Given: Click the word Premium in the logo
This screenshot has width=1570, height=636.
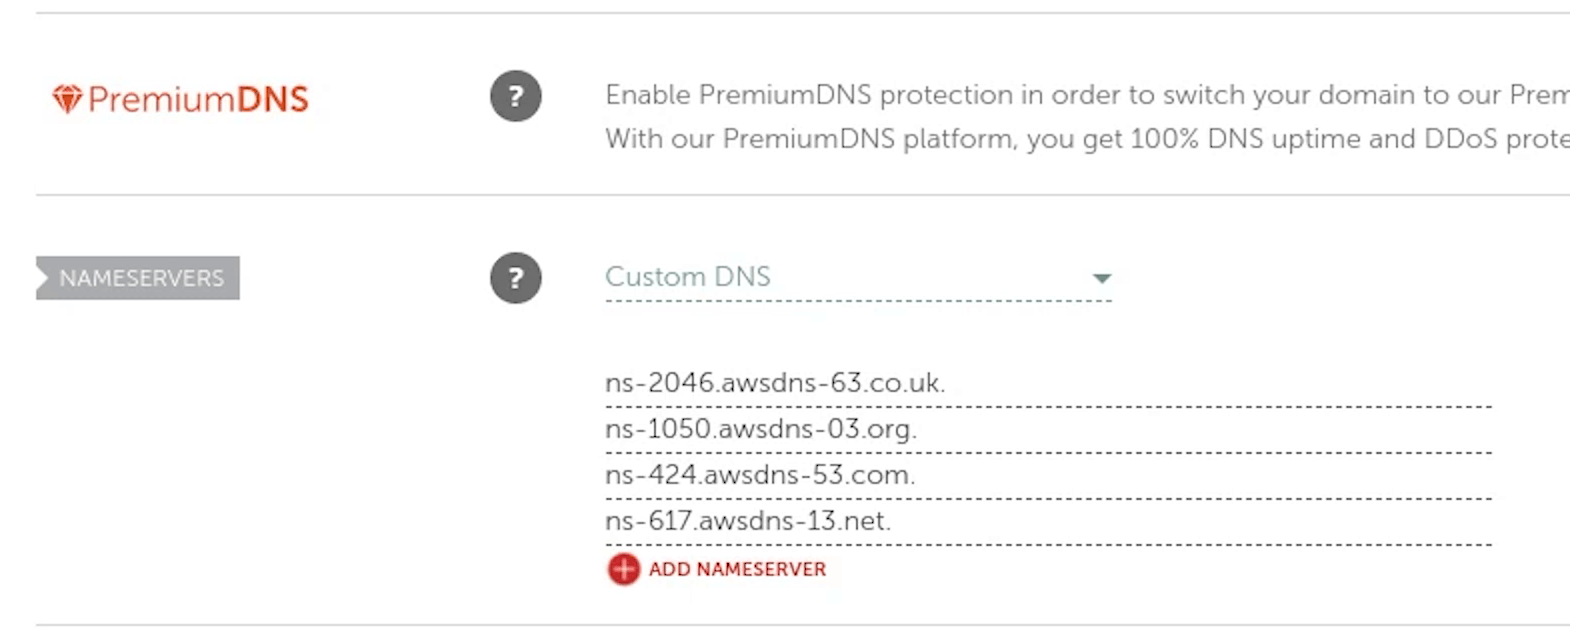Looking at the screenshot, I should point(161,99).
